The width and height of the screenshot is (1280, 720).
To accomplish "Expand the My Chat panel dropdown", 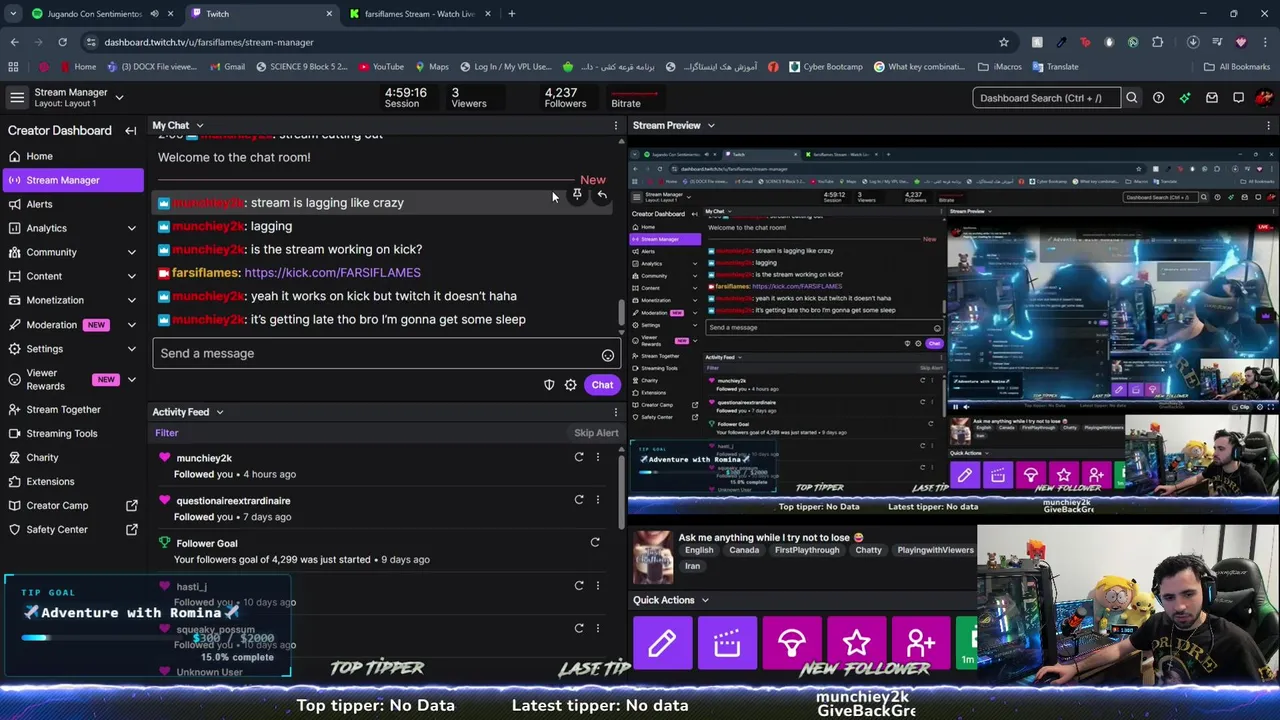I will tap(199, 126).
